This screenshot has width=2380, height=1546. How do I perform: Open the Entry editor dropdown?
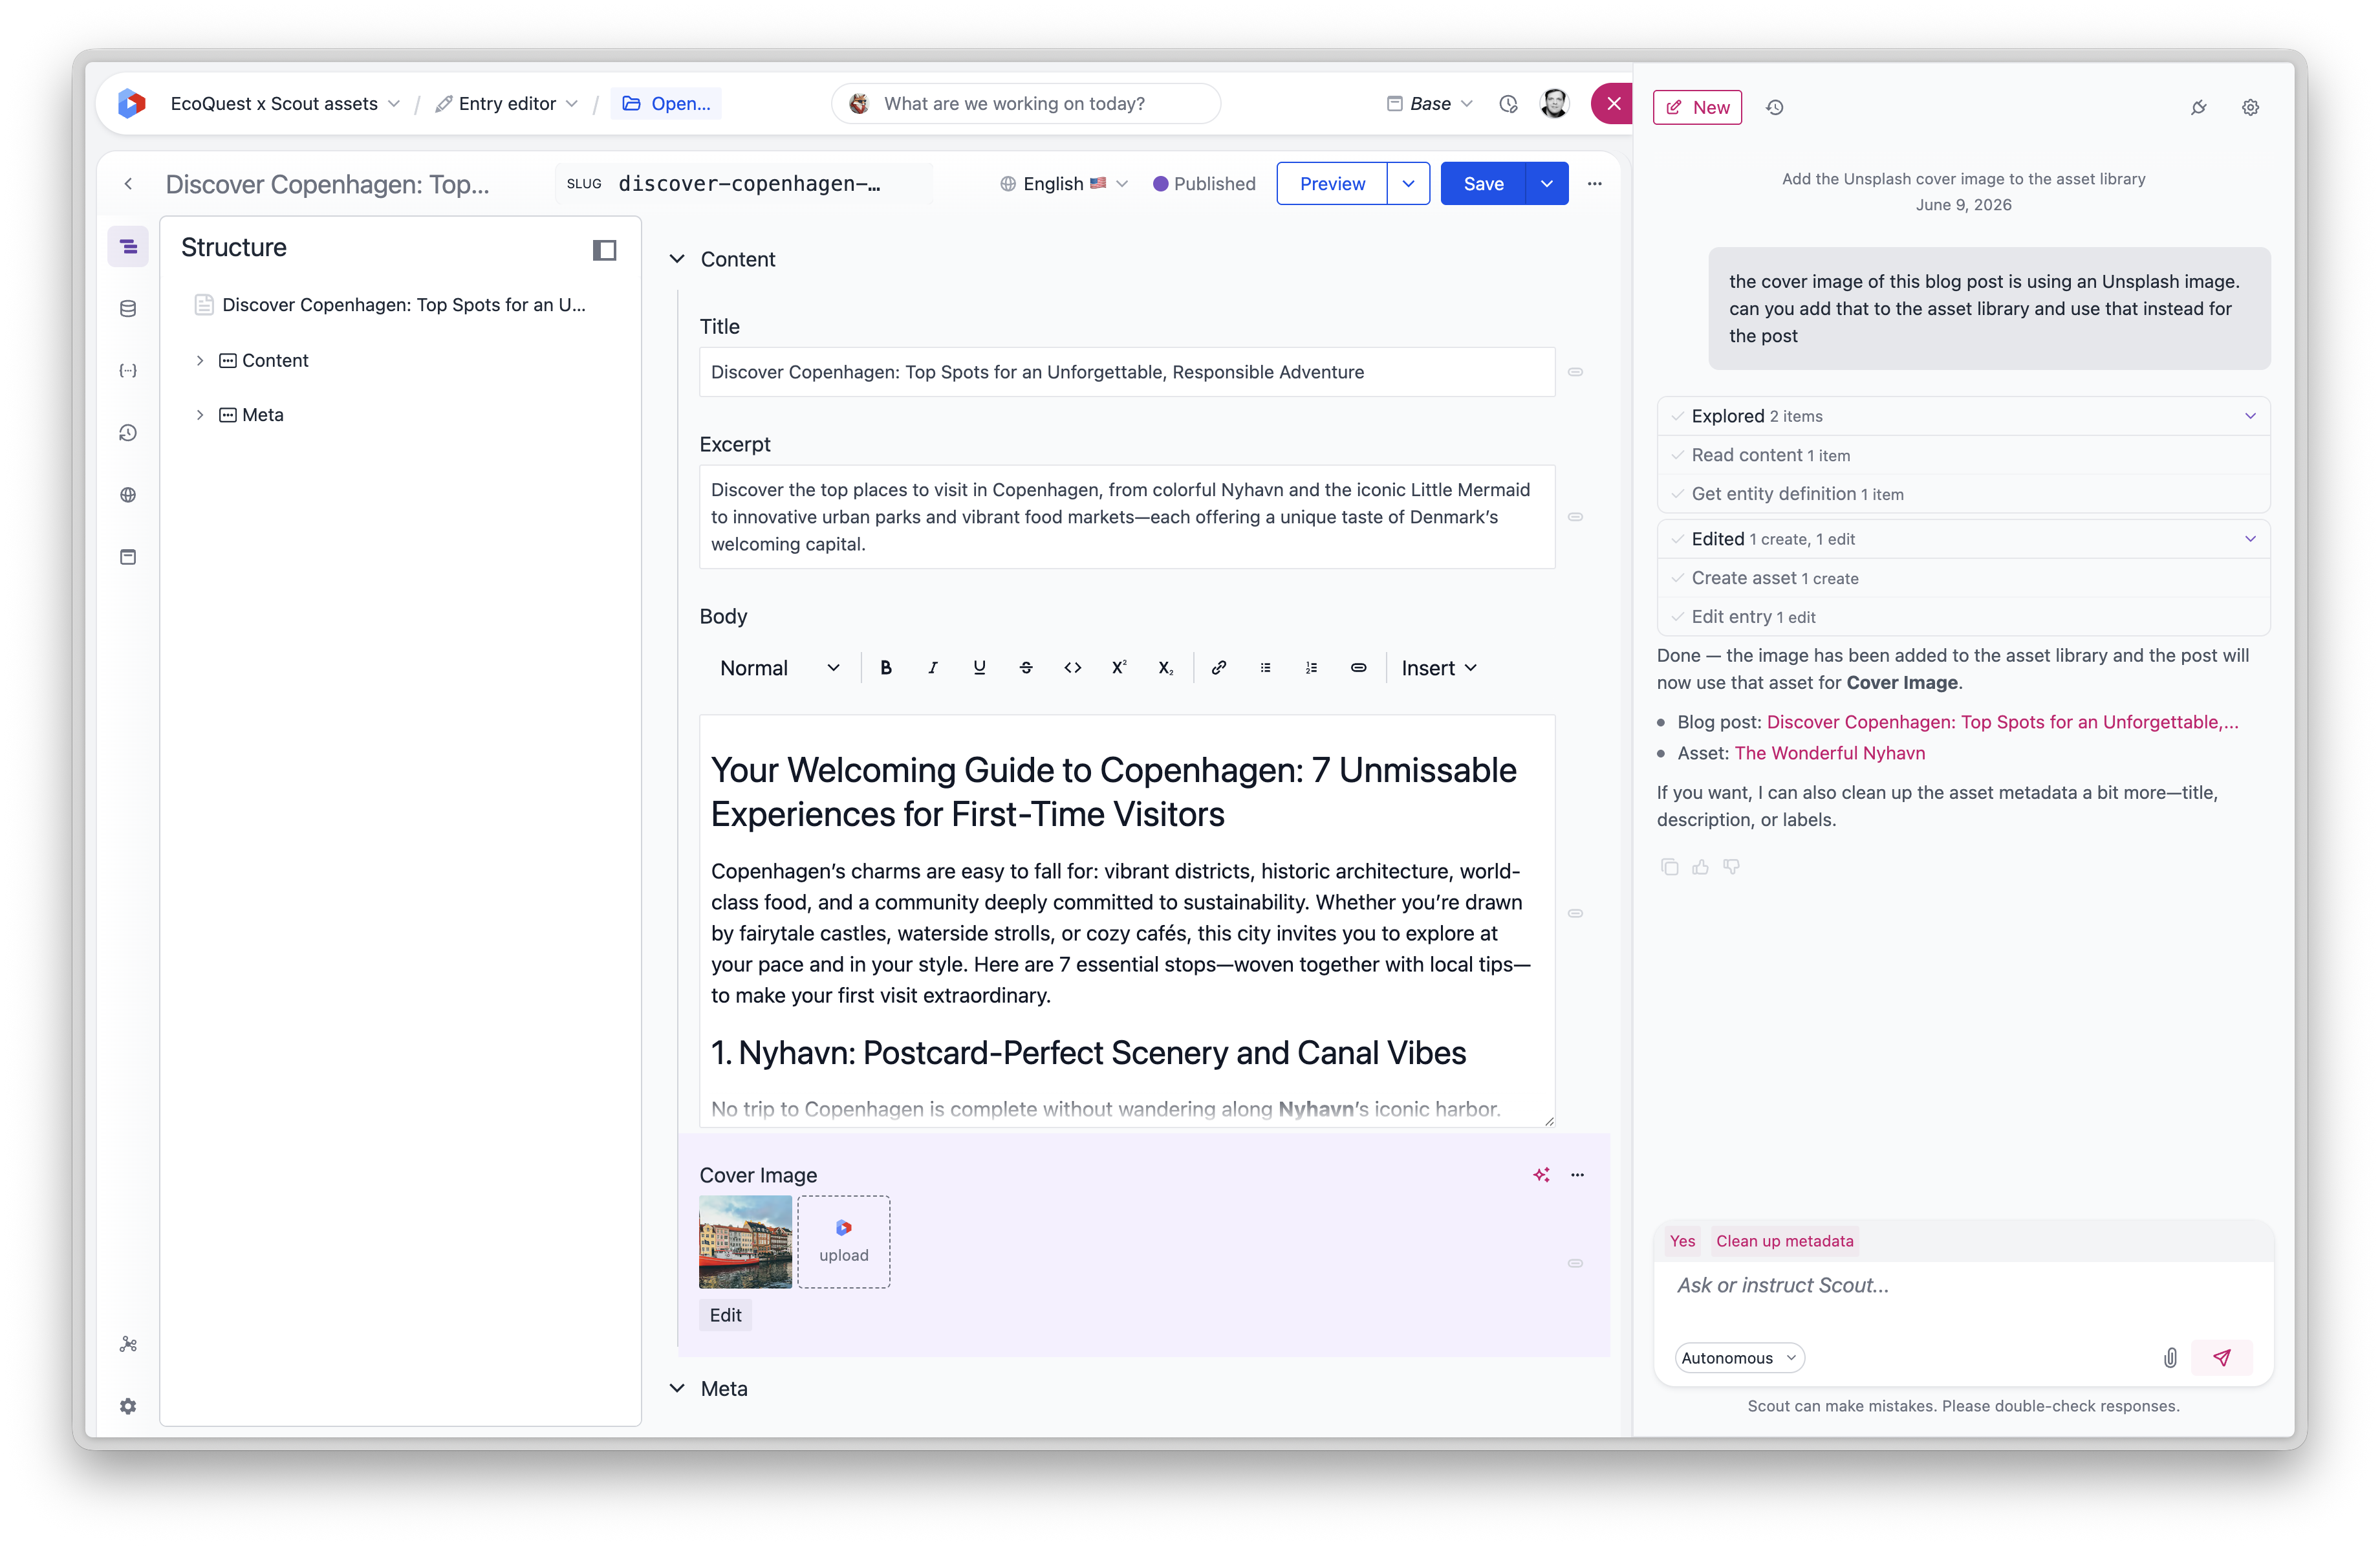(507, 104)
